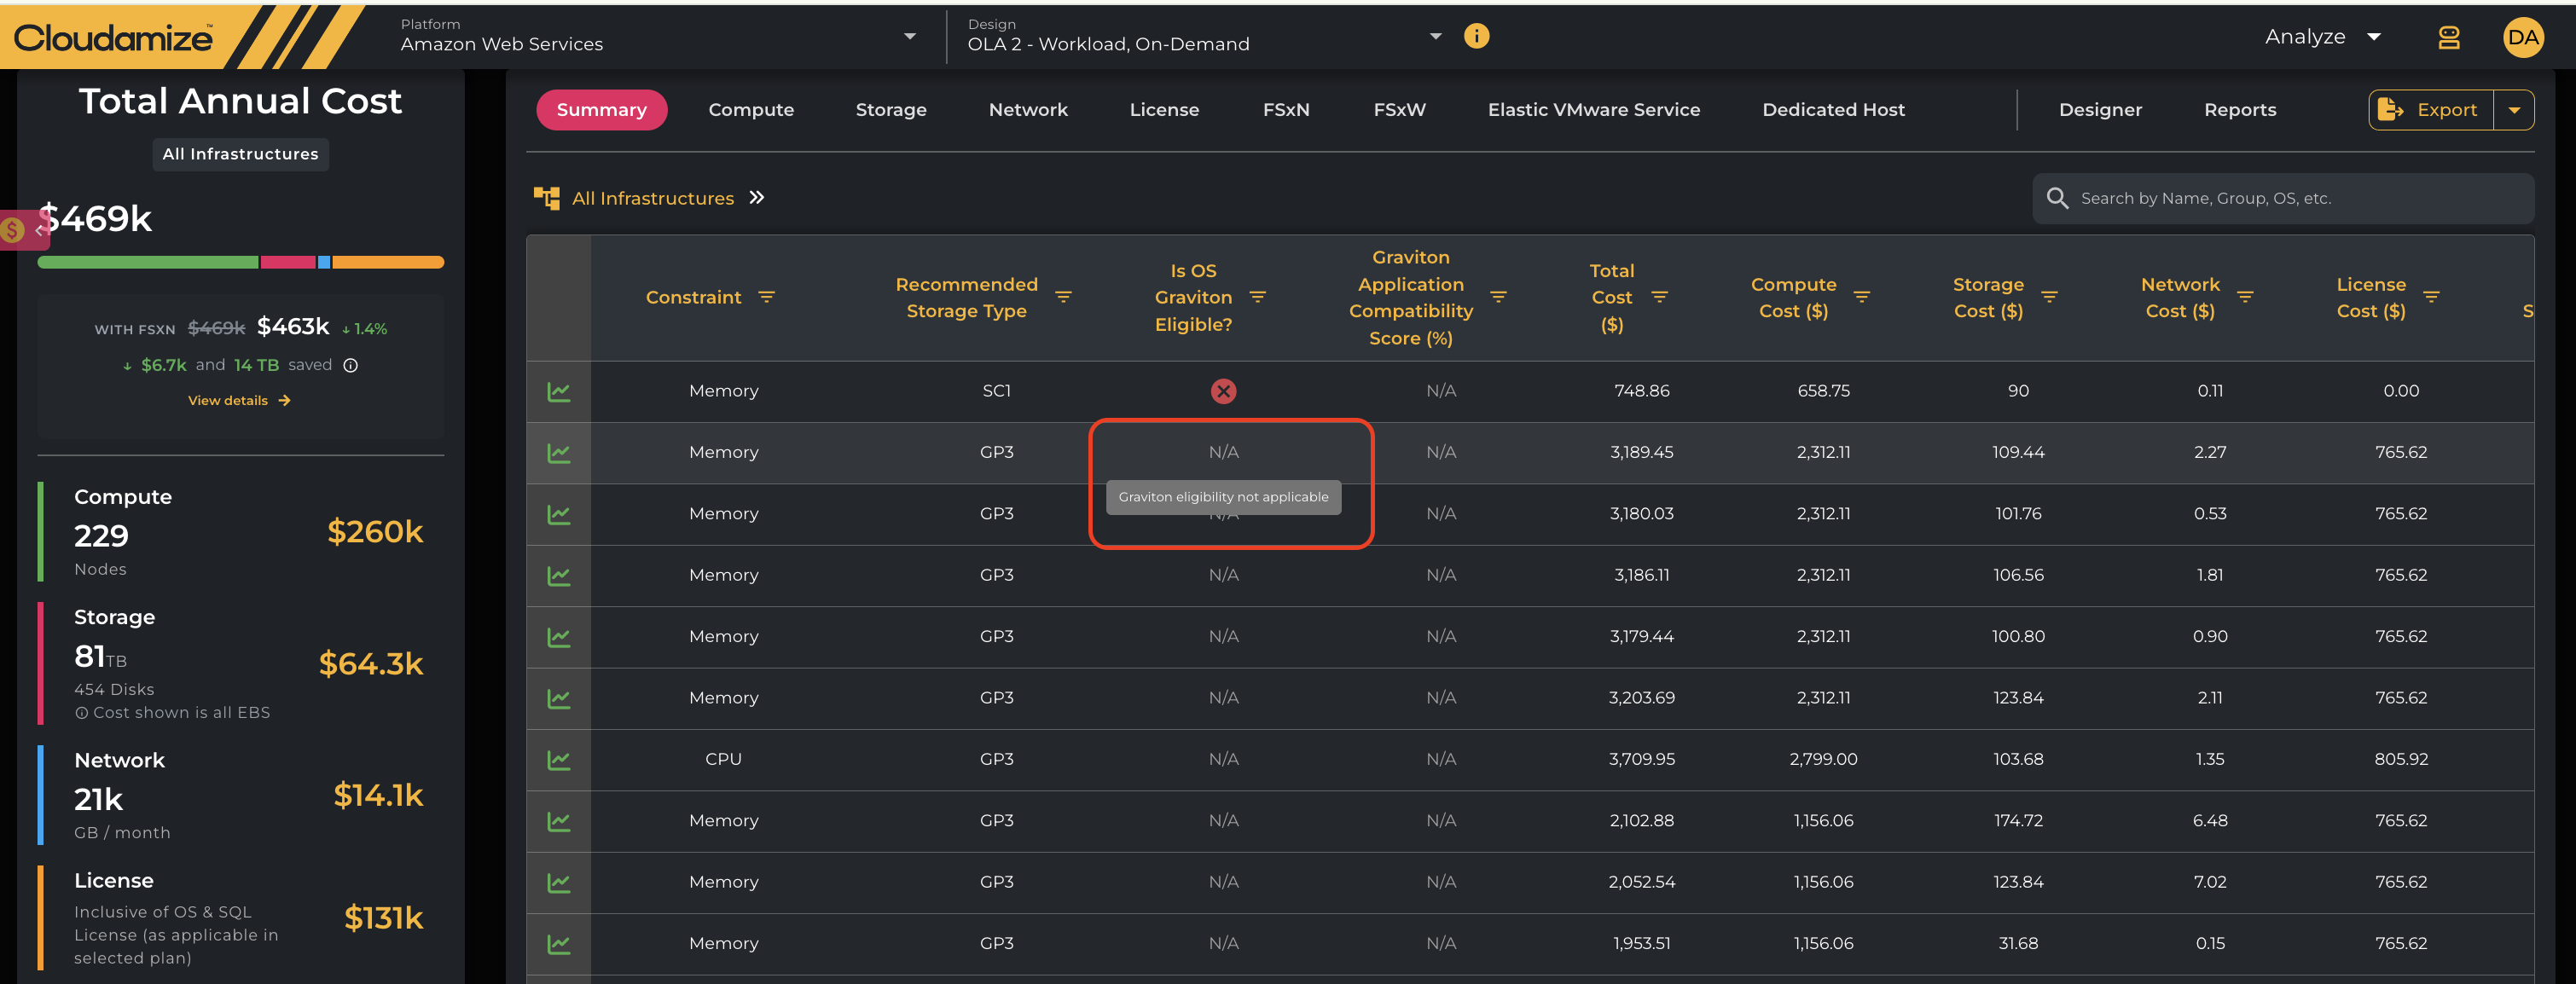Open the server icon in top bar
The height and width of the screenshot is (984, 2576).
[x=2448, y=38]
